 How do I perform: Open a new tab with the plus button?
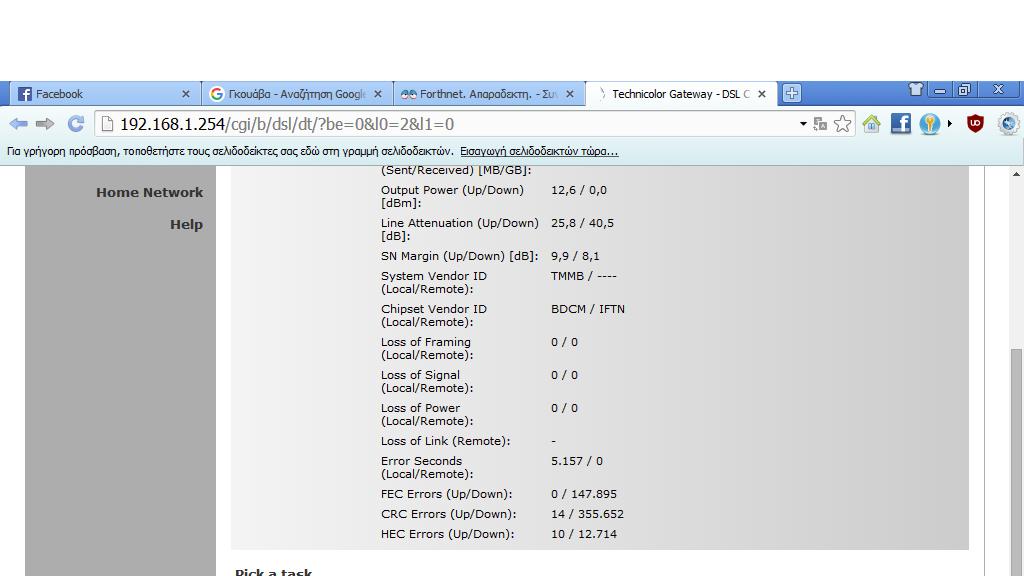(x=792, y=93)
